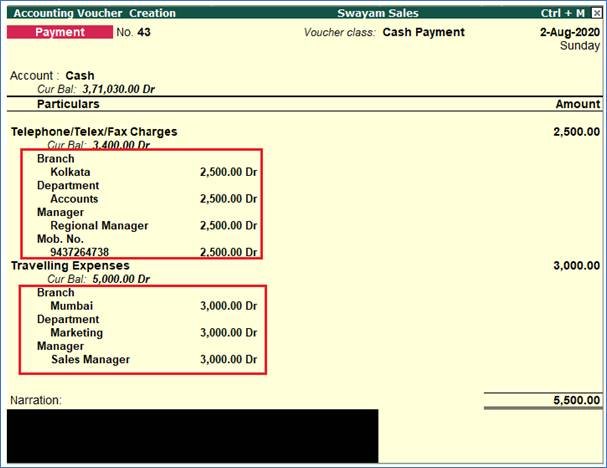The height and width of the screenshot is (468, 607).
Task: Select the Regional Manager entry
Action: pos(99,226)
